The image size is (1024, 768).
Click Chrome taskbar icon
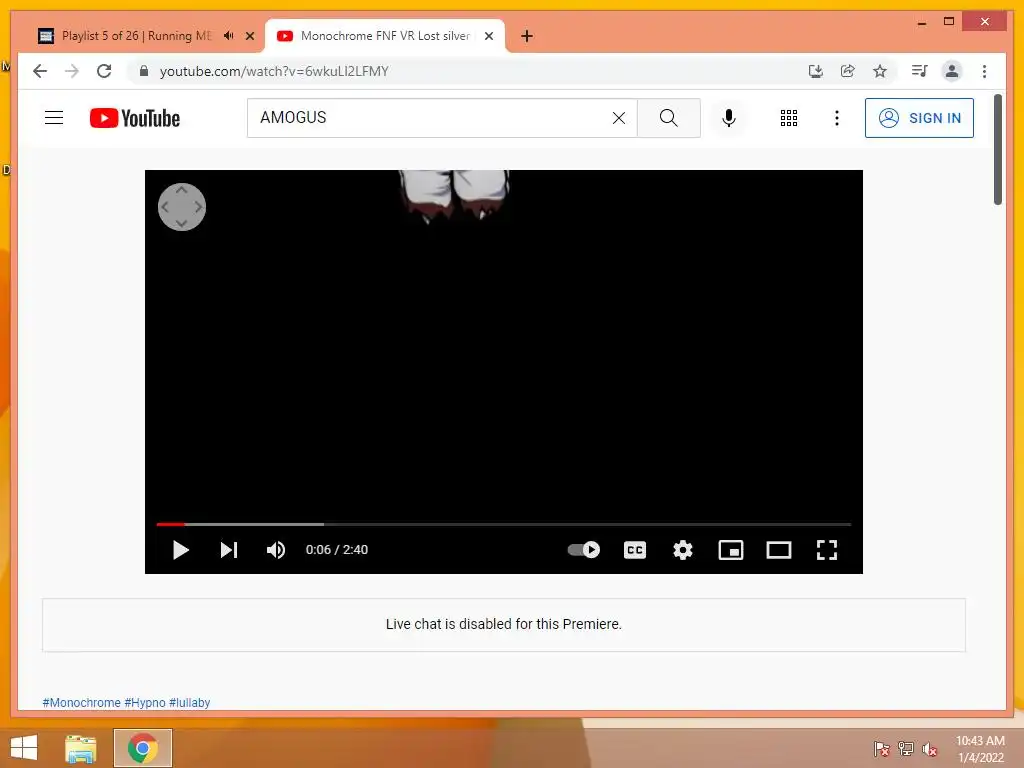143,748
